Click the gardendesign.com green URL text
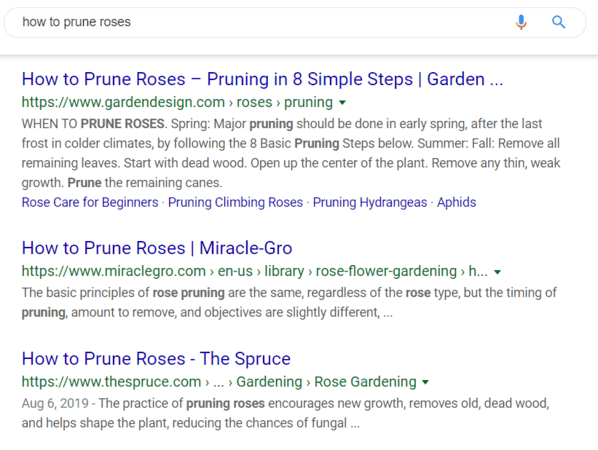The width and height of the screenshot is (598, 450). click(177, 102)
